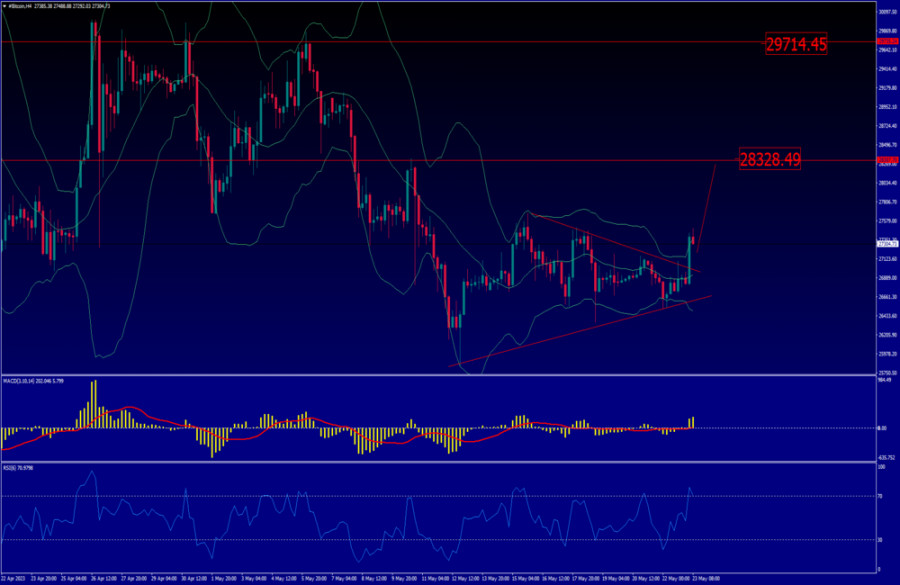This screenshot has width=900, height=585.
Task: Click the RSI 30 level axis label
Action: tap(880, 540)
